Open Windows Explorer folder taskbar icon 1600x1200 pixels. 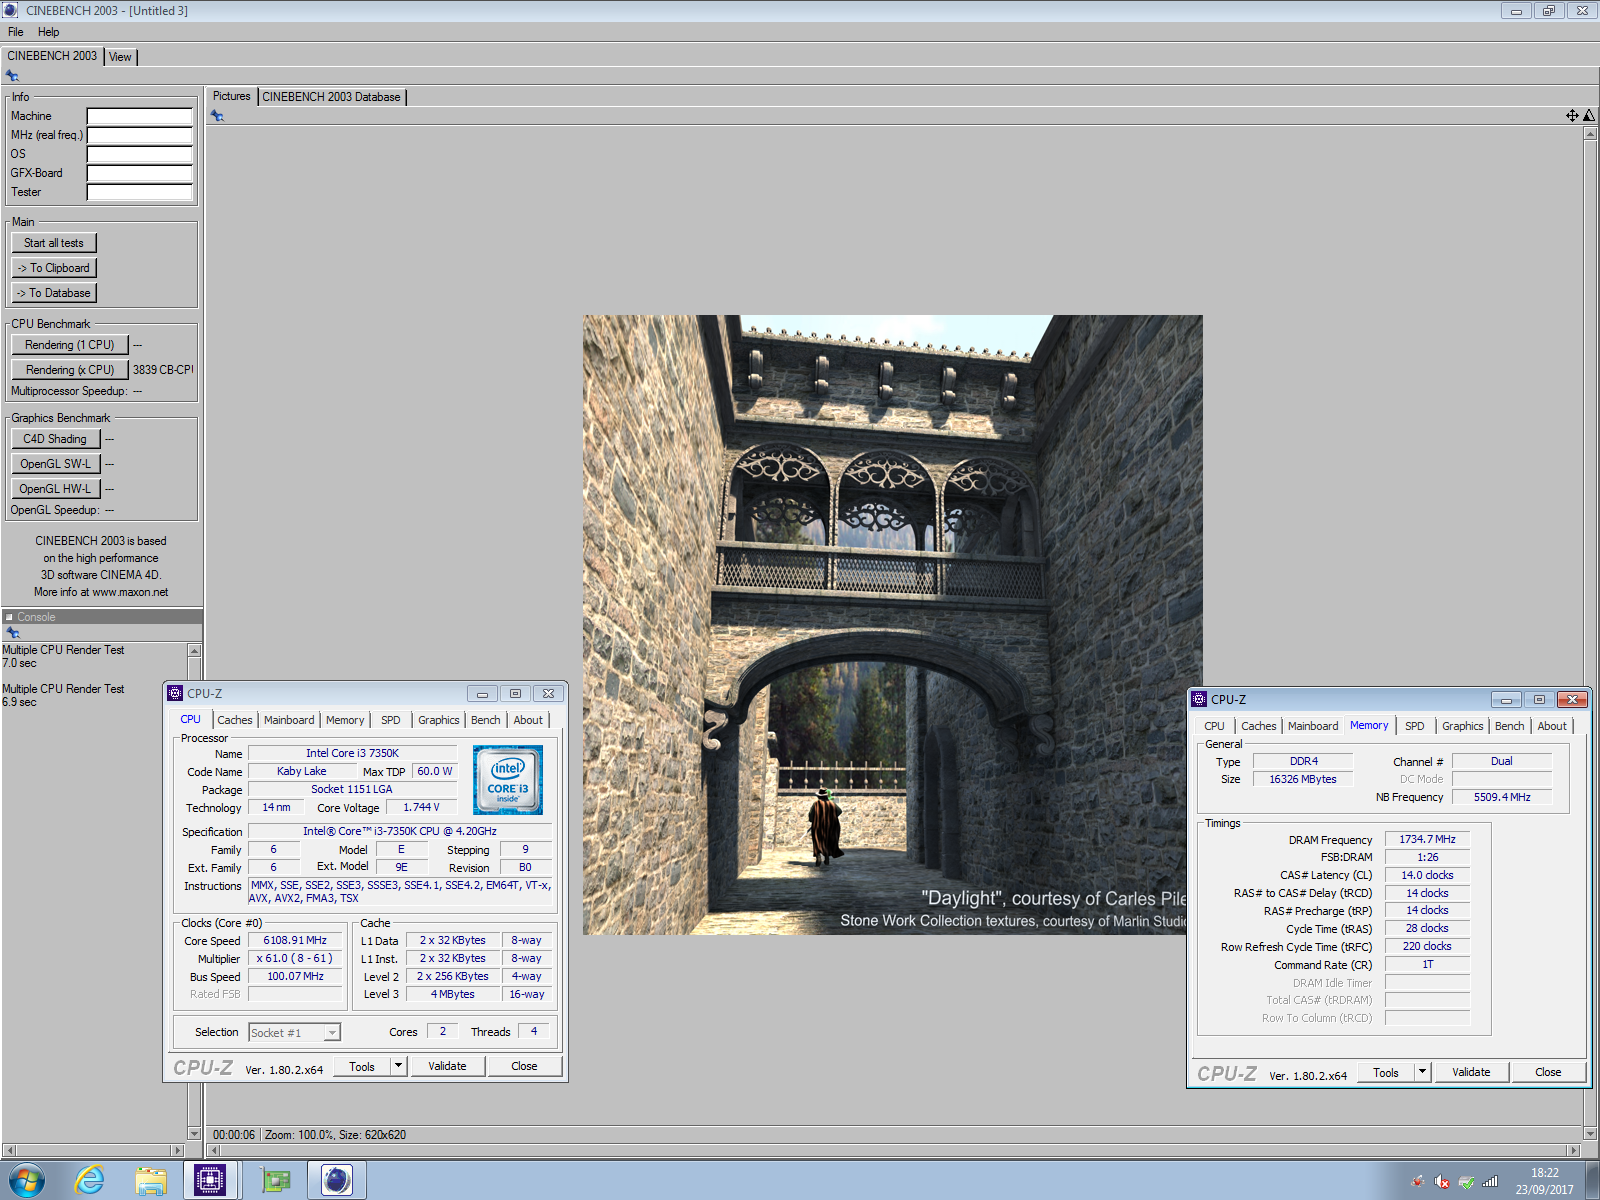coord(151,1181)
